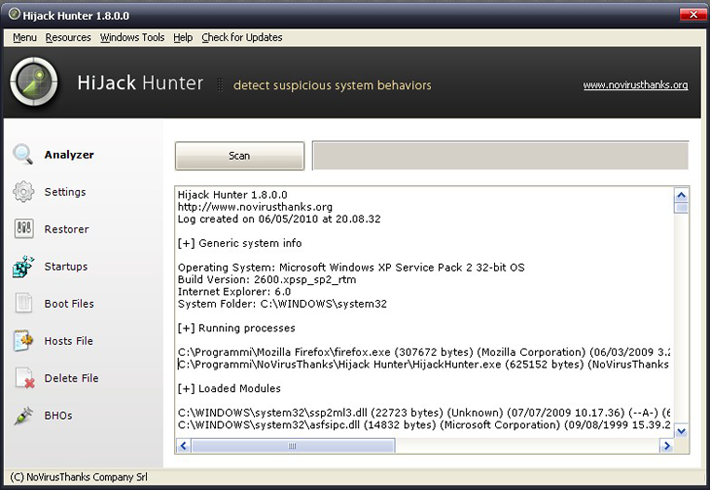Click the '[+] Loaded Modules' line
The image size is (710, 490).
pyautogui.click(x=229, y=389)
